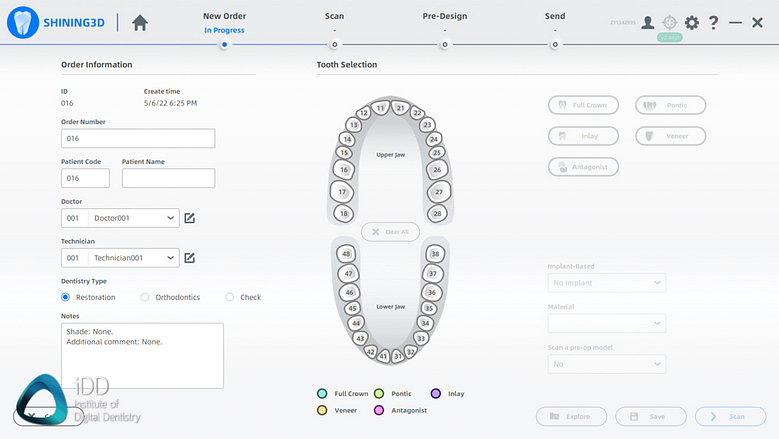Viewport: 779px width, 439px height.
Task: Click the Home icon in header
Action: coord(140,23)
